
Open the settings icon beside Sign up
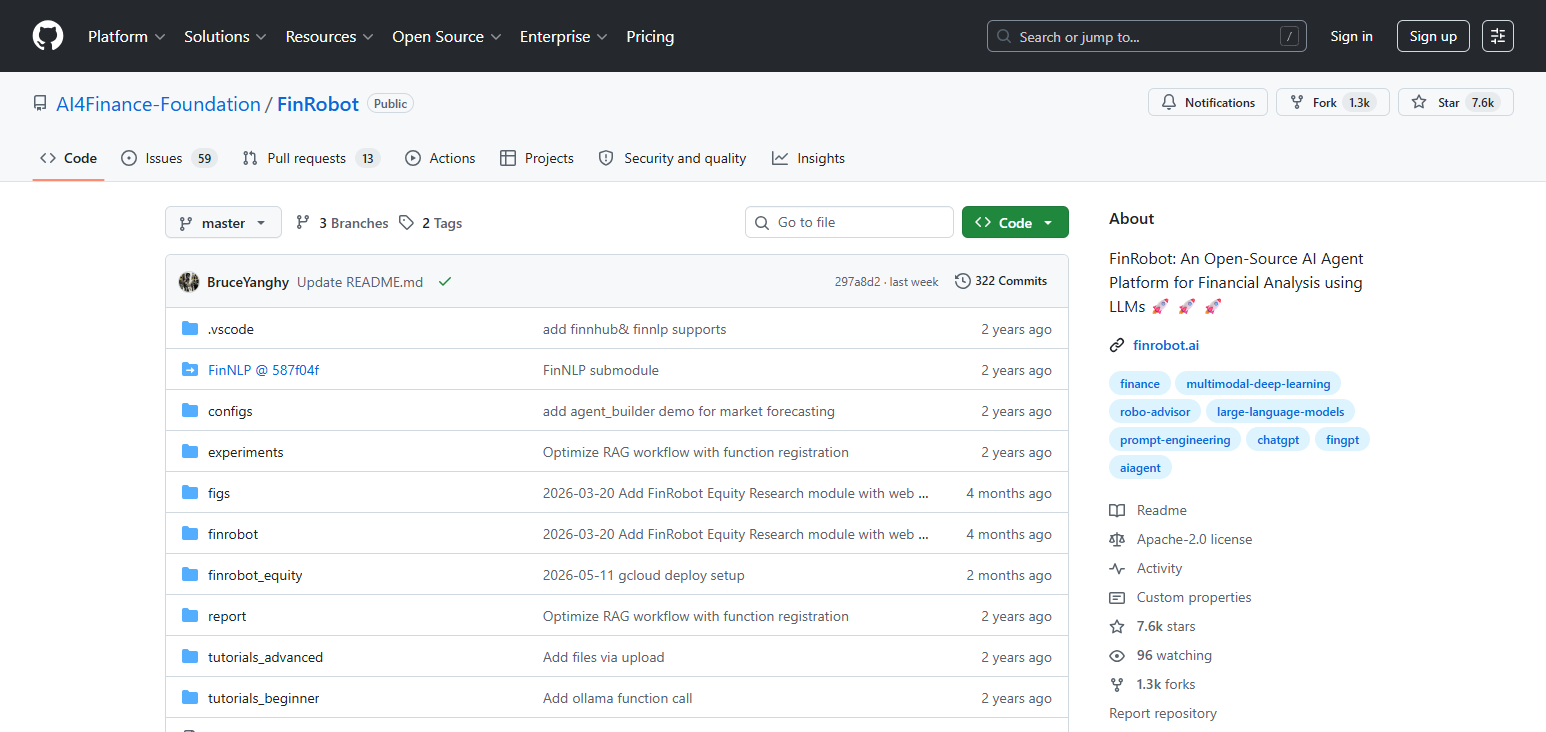tap(1498, 36)
